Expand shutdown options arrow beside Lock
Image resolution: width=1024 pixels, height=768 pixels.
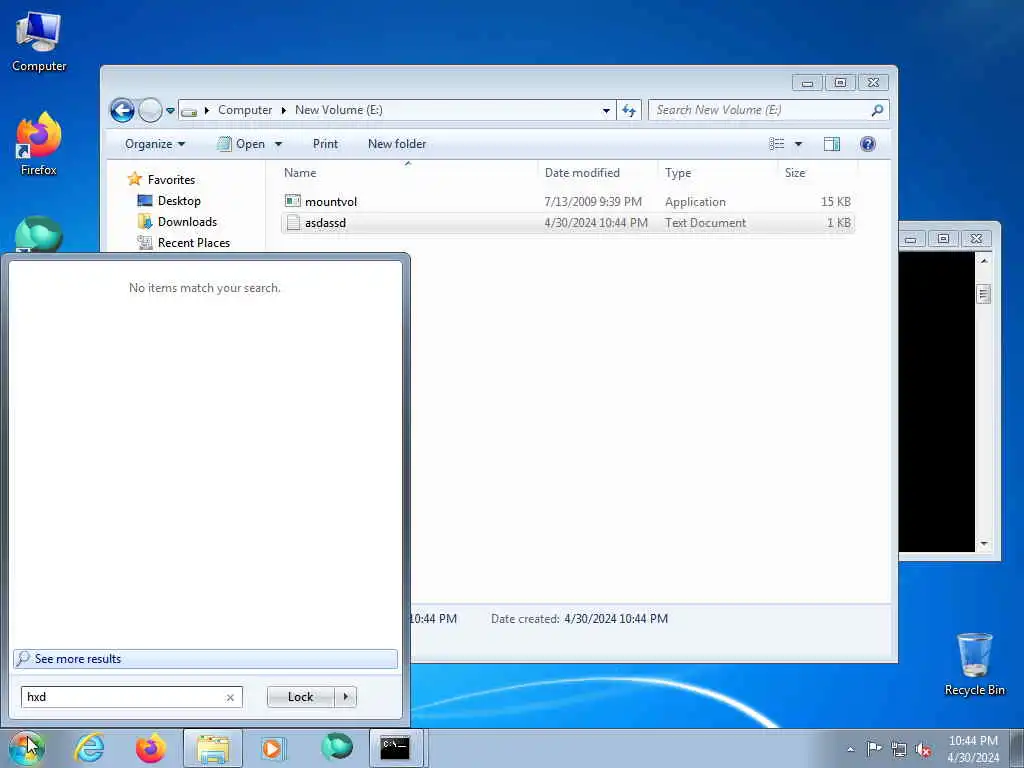(345, 697)
